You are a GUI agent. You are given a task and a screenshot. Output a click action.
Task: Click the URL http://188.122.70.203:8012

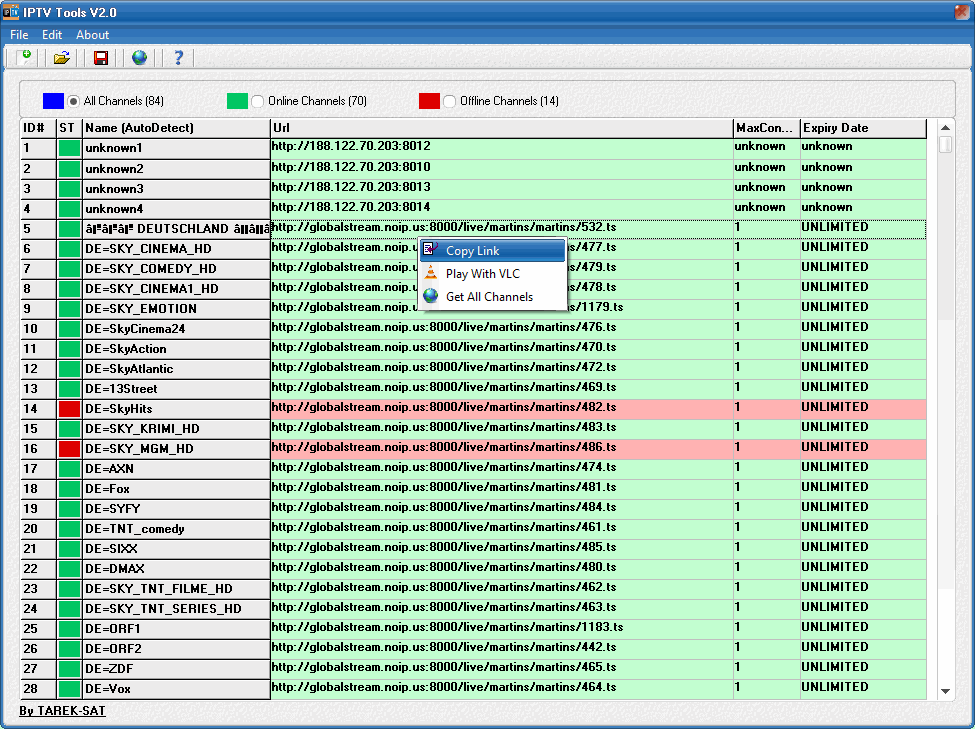tap(351, 146)
